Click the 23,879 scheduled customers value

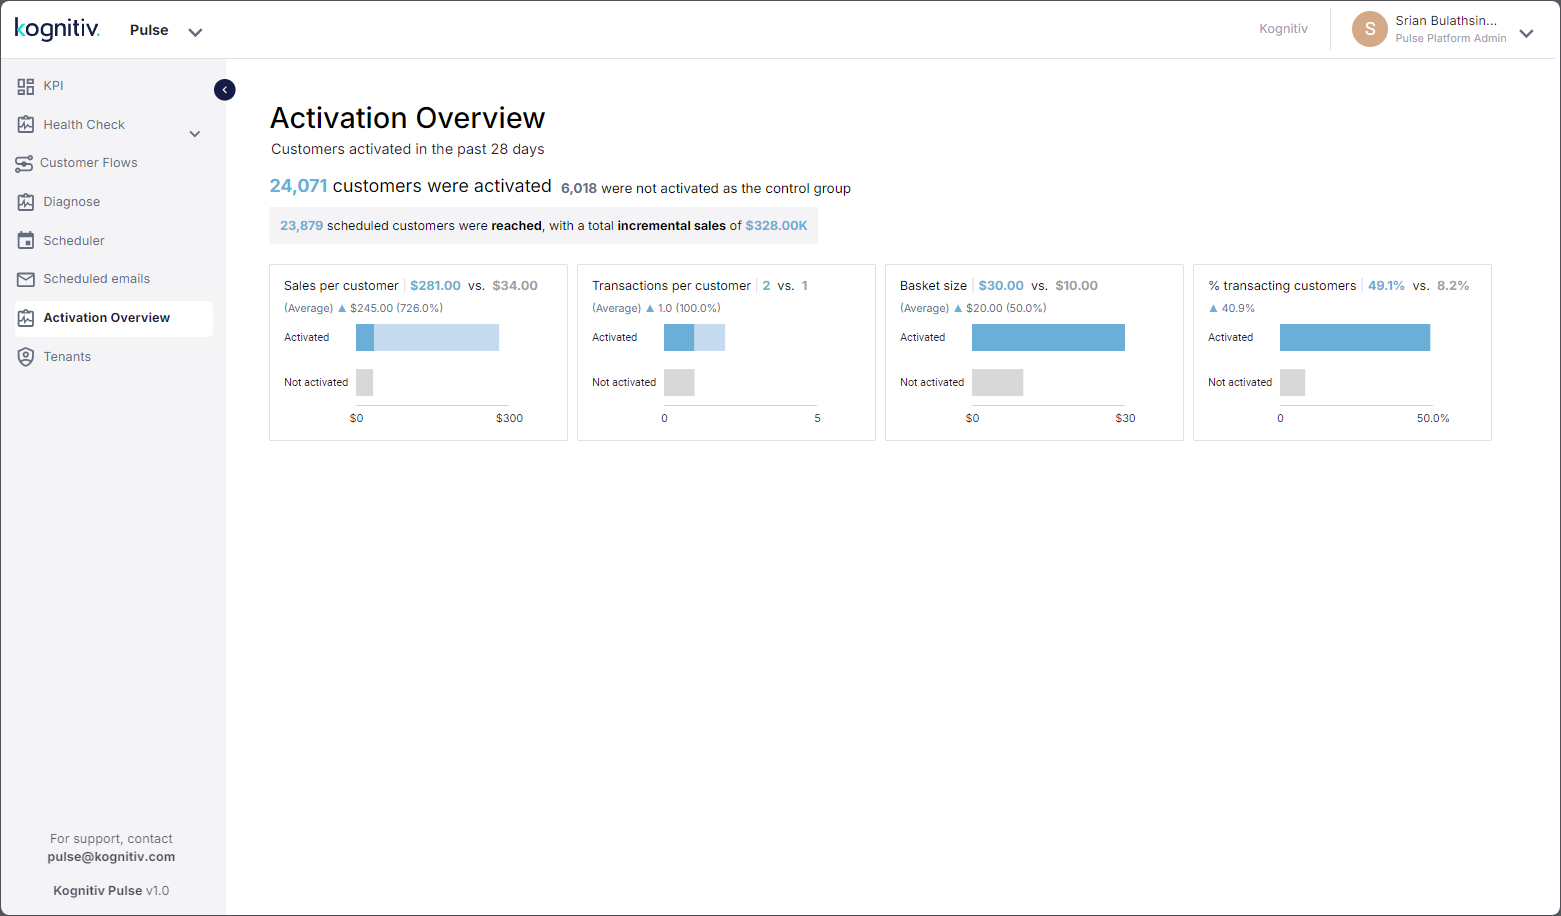pos(301,226)
